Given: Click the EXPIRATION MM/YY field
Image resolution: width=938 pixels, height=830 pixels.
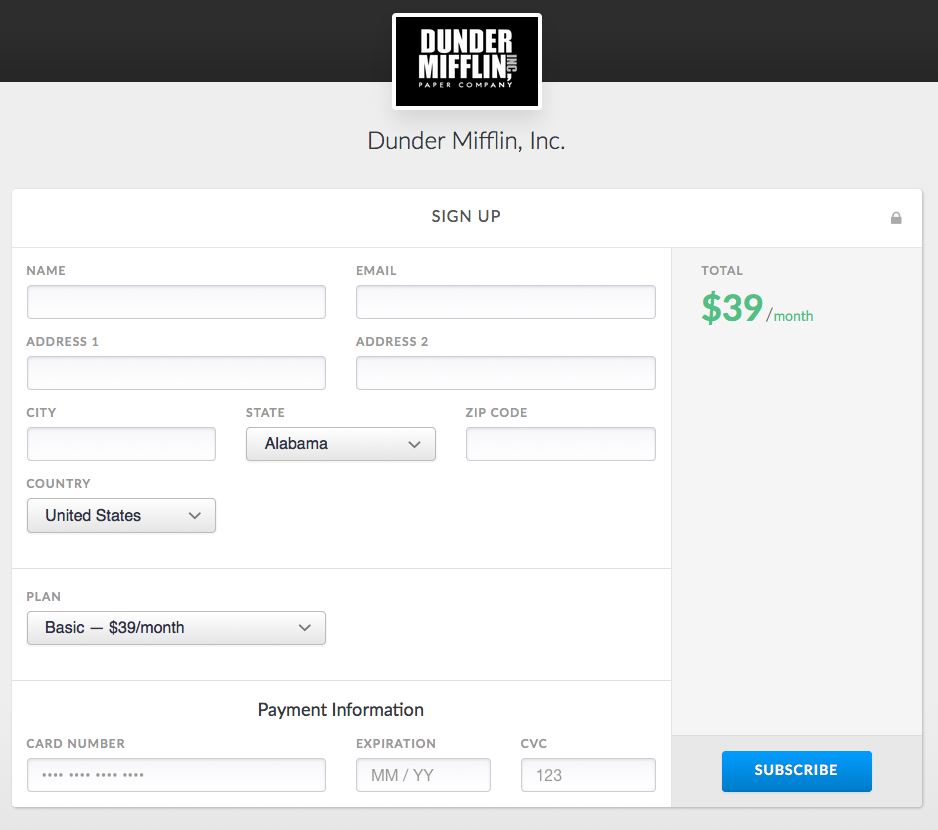Looking at the screenshot, I should coord(423,775).
